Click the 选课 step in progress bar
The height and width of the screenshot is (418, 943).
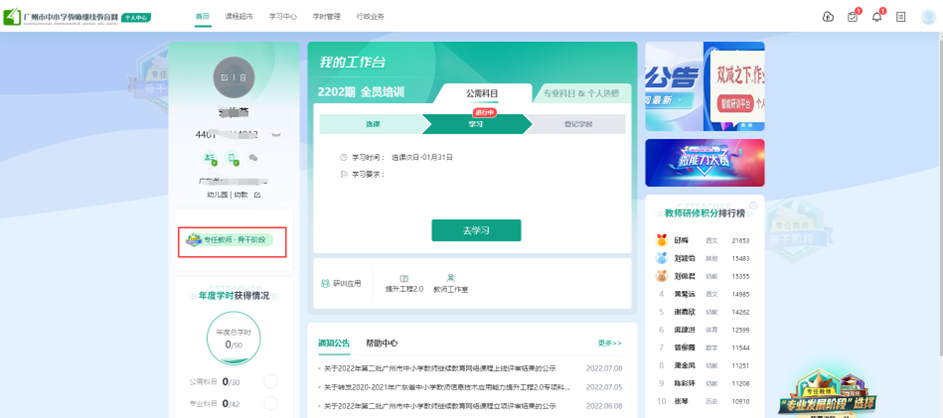click(x=373, y=124)
